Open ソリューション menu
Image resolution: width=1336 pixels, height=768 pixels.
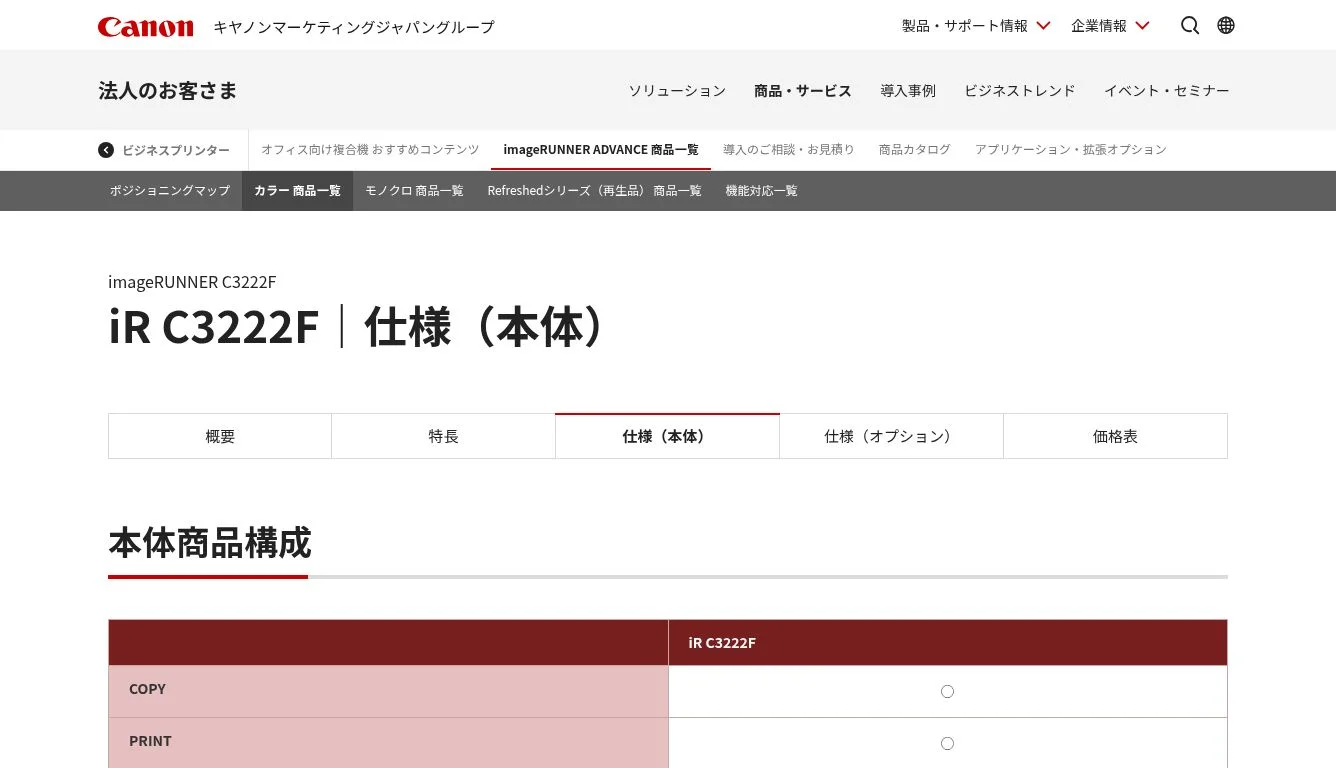pos(677,91)
